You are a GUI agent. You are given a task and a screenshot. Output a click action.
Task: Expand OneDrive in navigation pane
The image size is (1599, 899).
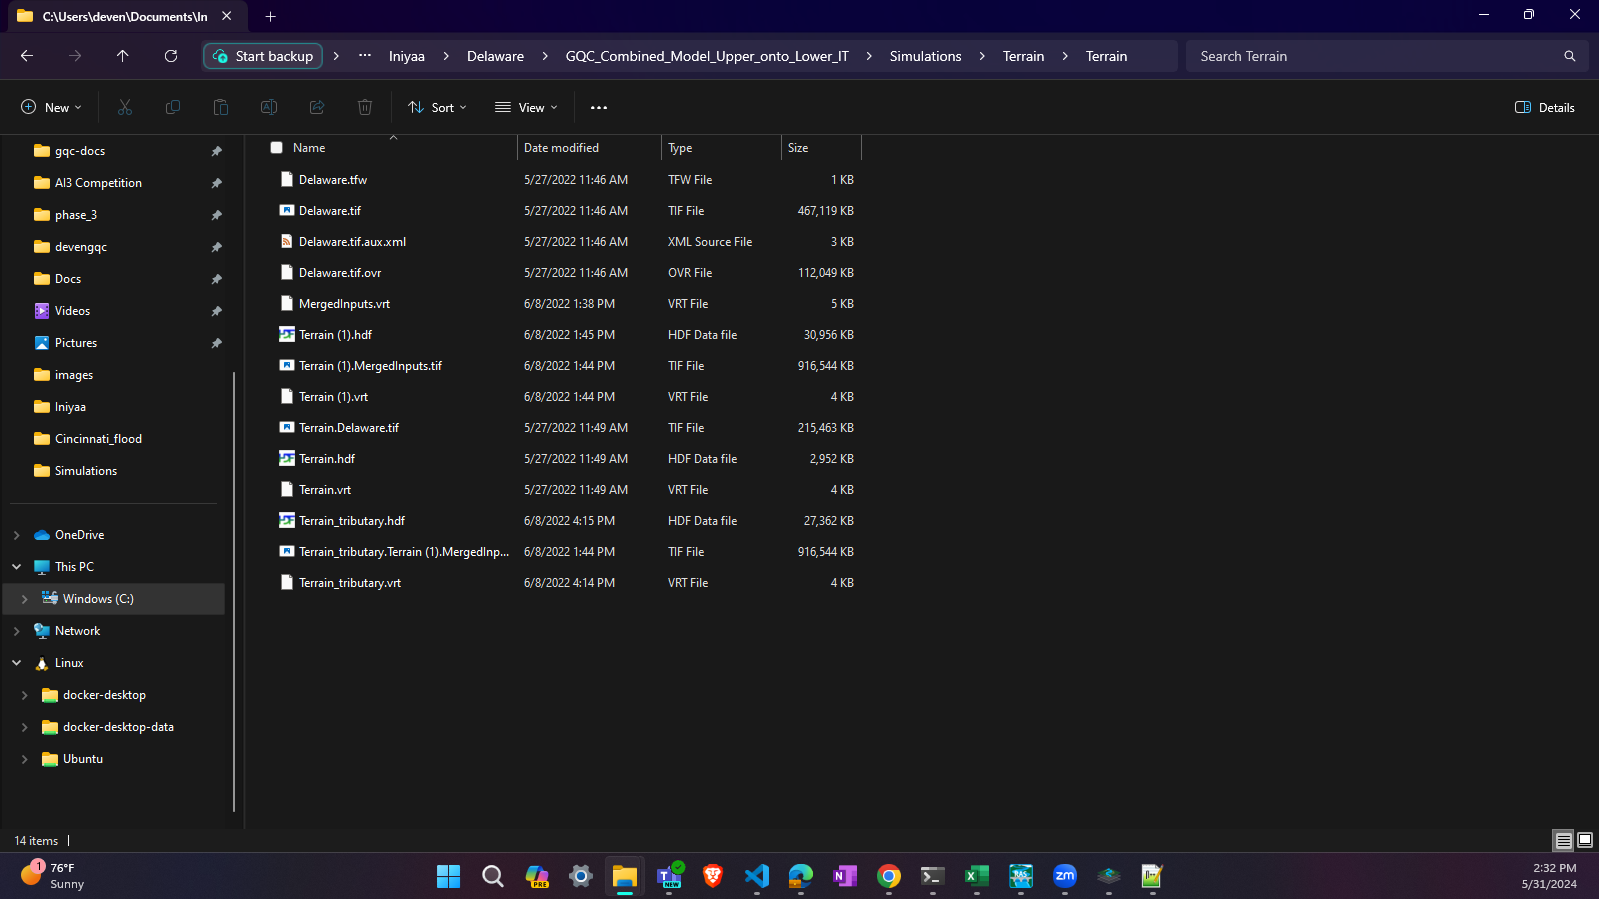coord(17,535)
